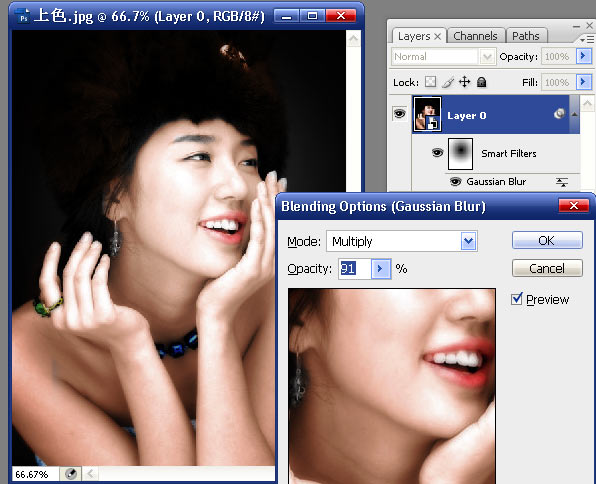This screenshot has height=484, width=596.
Task: Select the Smart Filters mask thumbnail
Action: click(460, 154)
